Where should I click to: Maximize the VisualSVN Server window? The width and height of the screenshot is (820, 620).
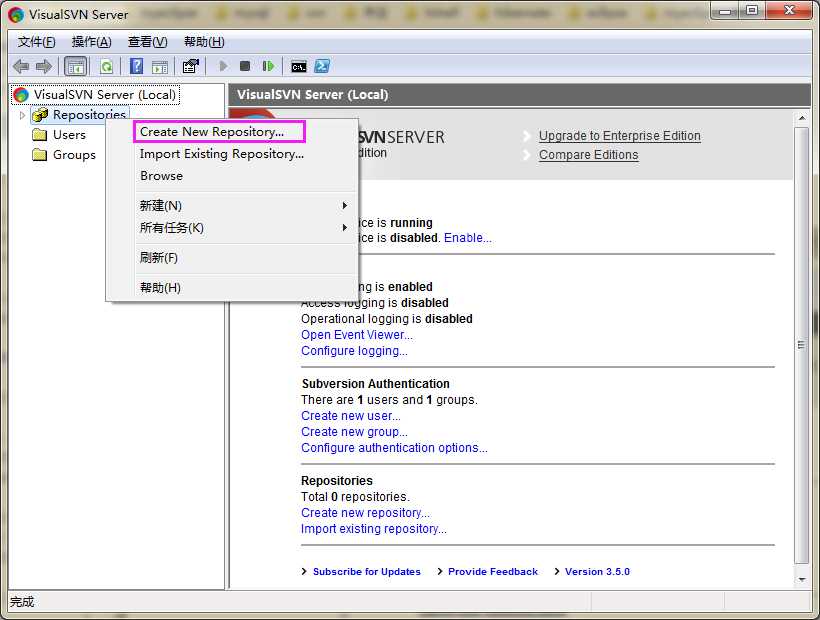click(751, 11)
